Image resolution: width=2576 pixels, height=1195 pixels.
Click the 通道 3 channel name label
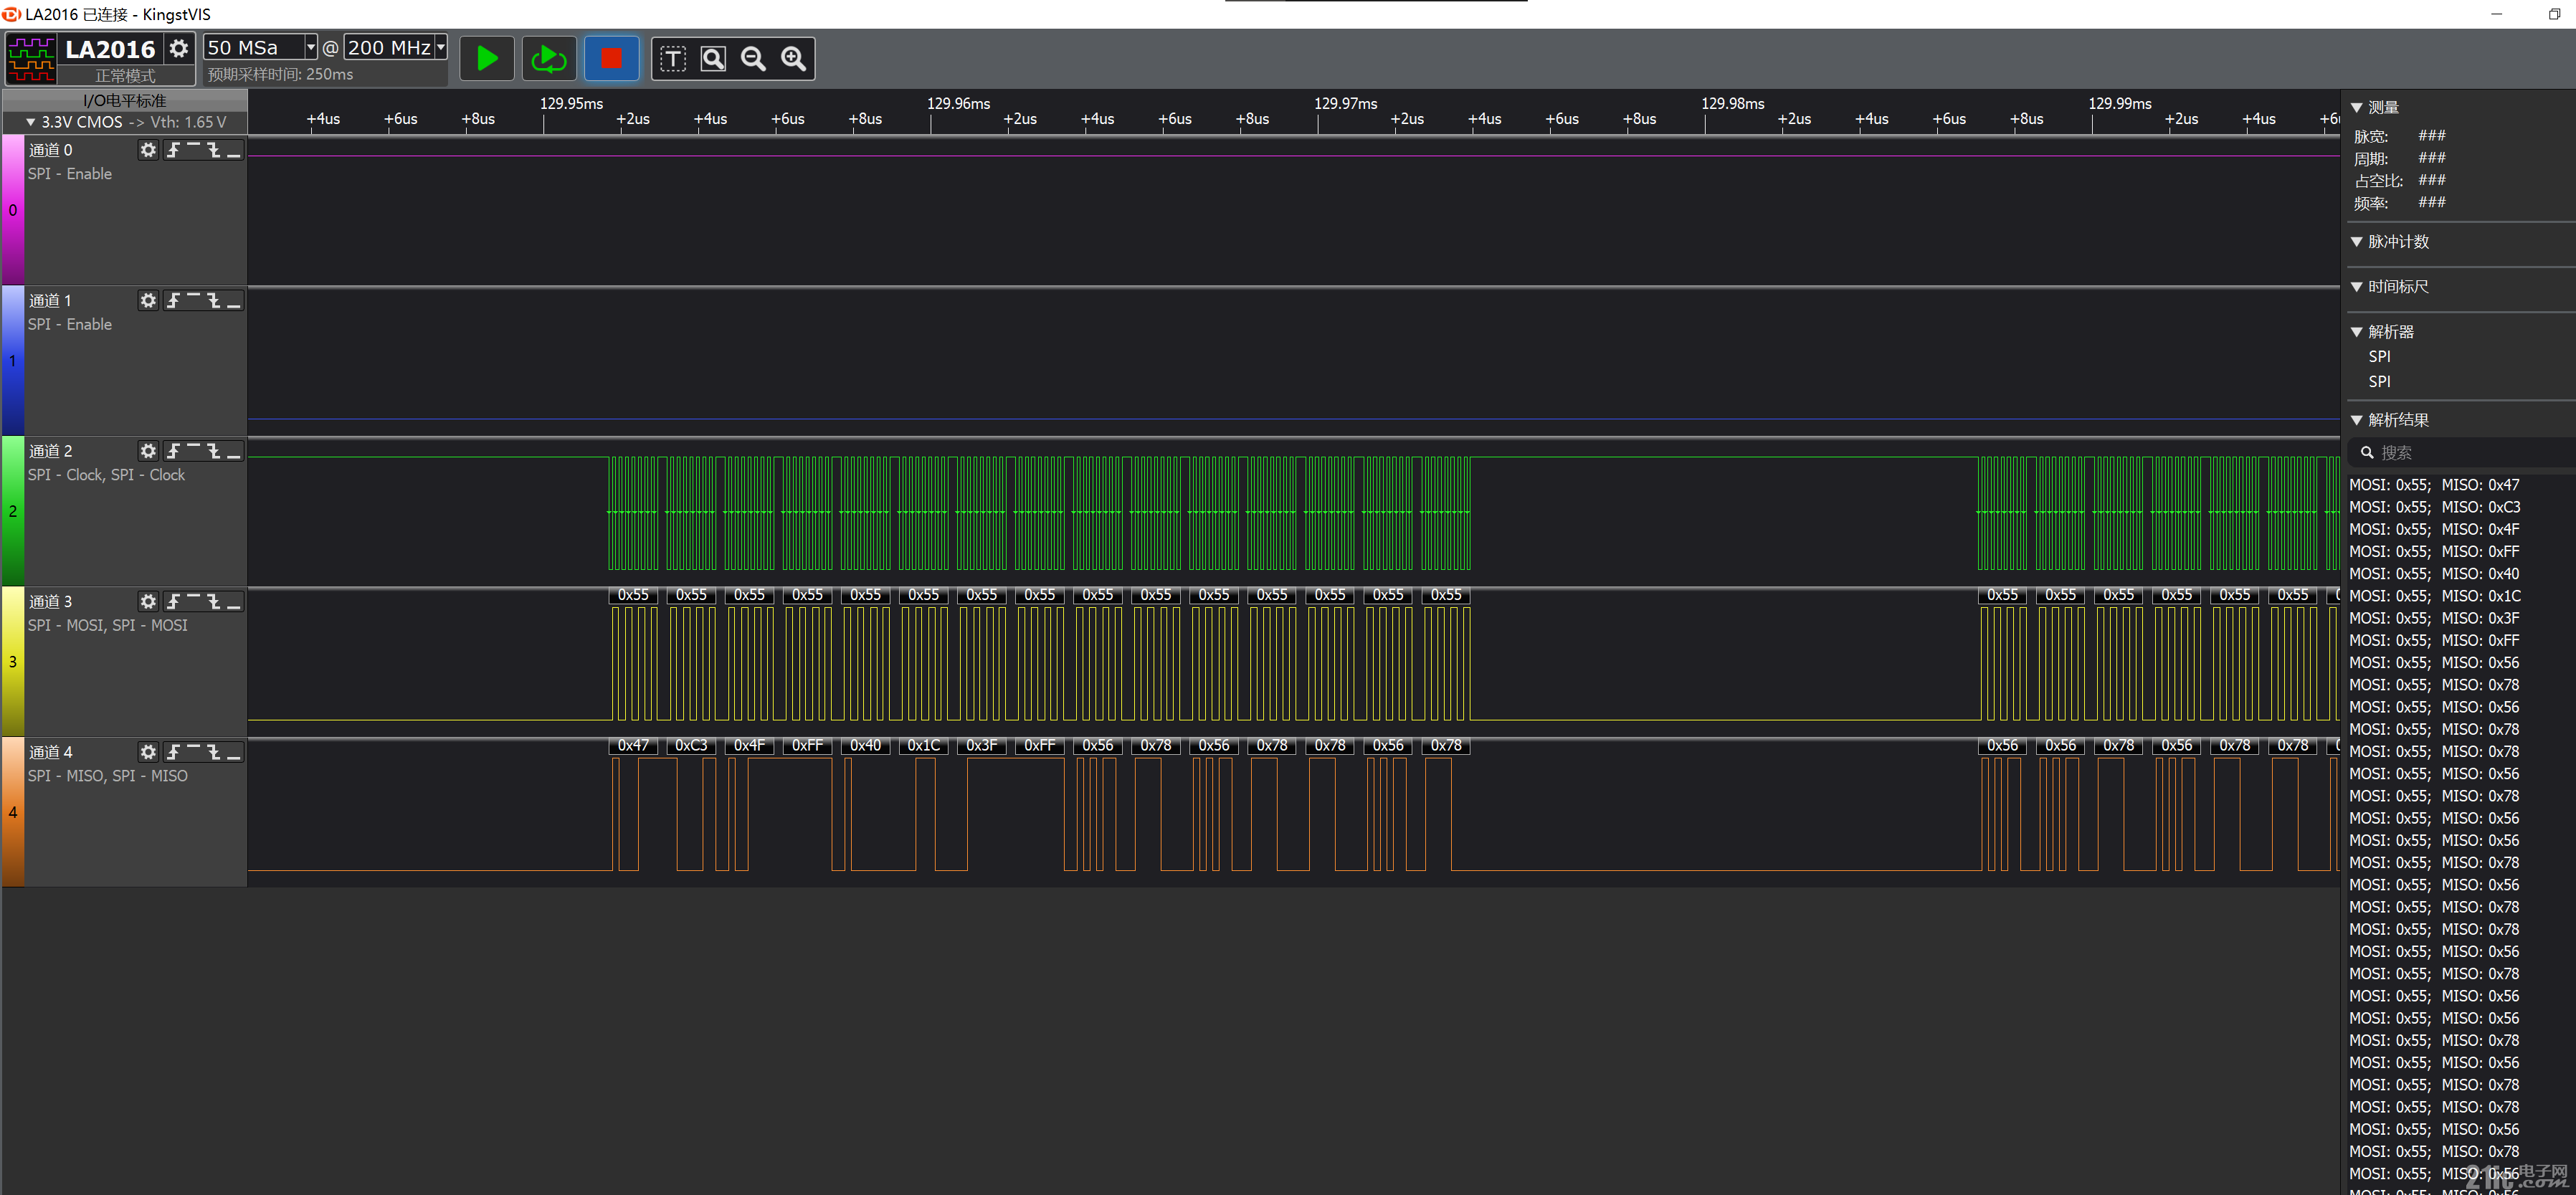51,602
